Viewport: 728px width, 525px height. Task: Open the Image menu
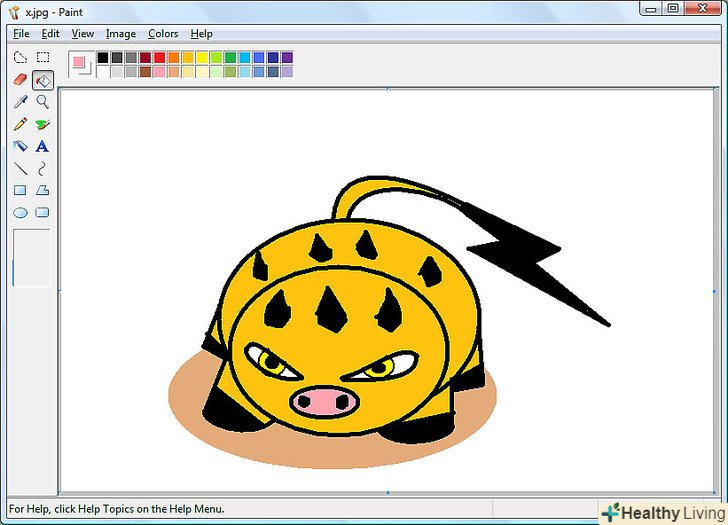[x=121, y=34]
